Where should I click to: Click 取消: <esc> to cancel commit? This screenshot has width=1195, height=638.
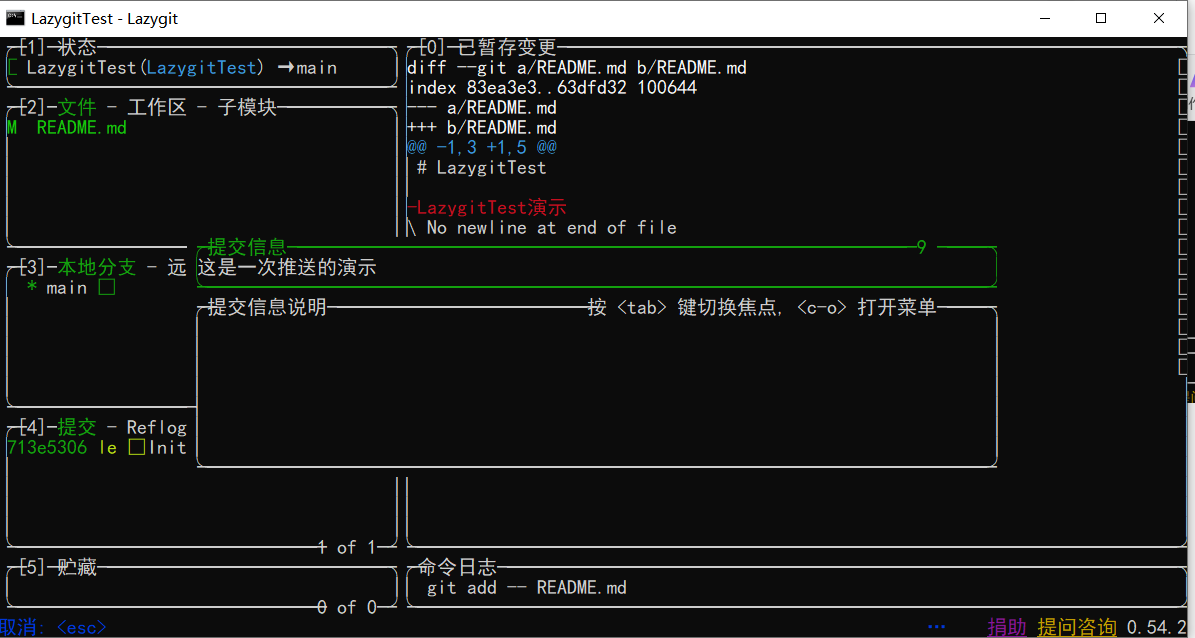tap(53, 627)
